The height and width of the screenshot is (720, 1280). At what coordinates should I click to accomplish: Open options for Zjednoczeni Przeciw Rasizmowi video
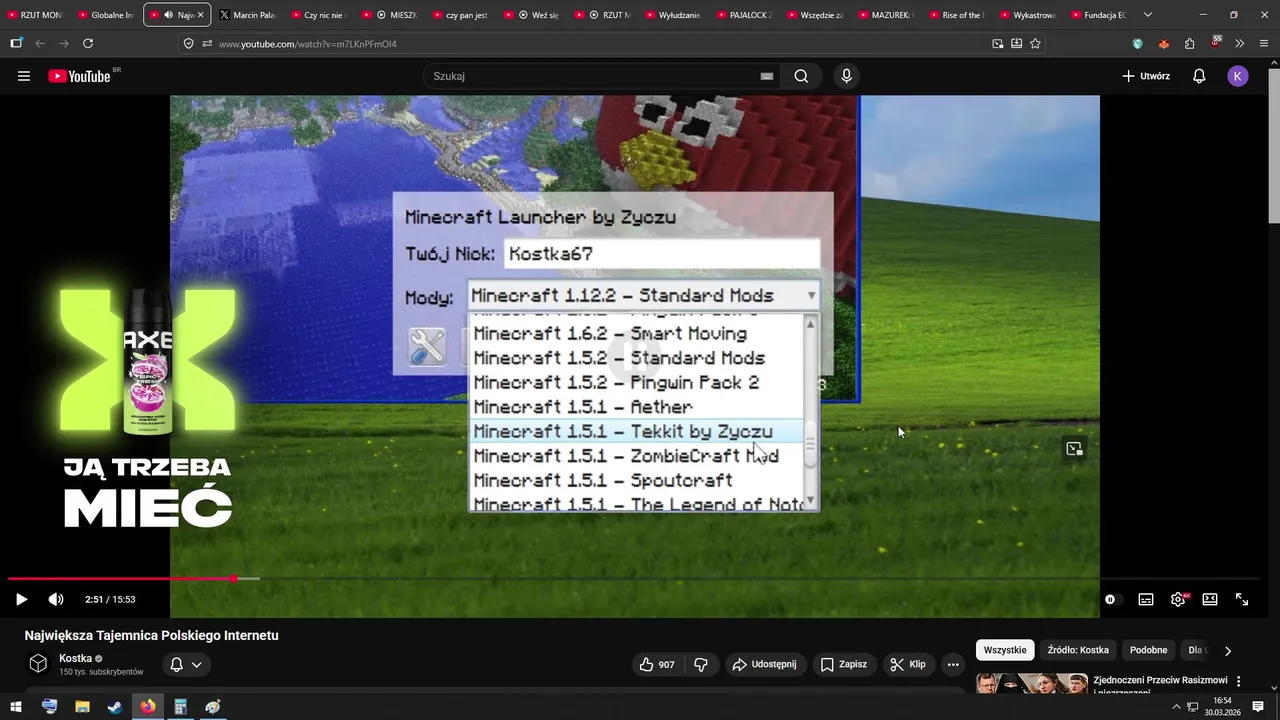[1239, 681]
